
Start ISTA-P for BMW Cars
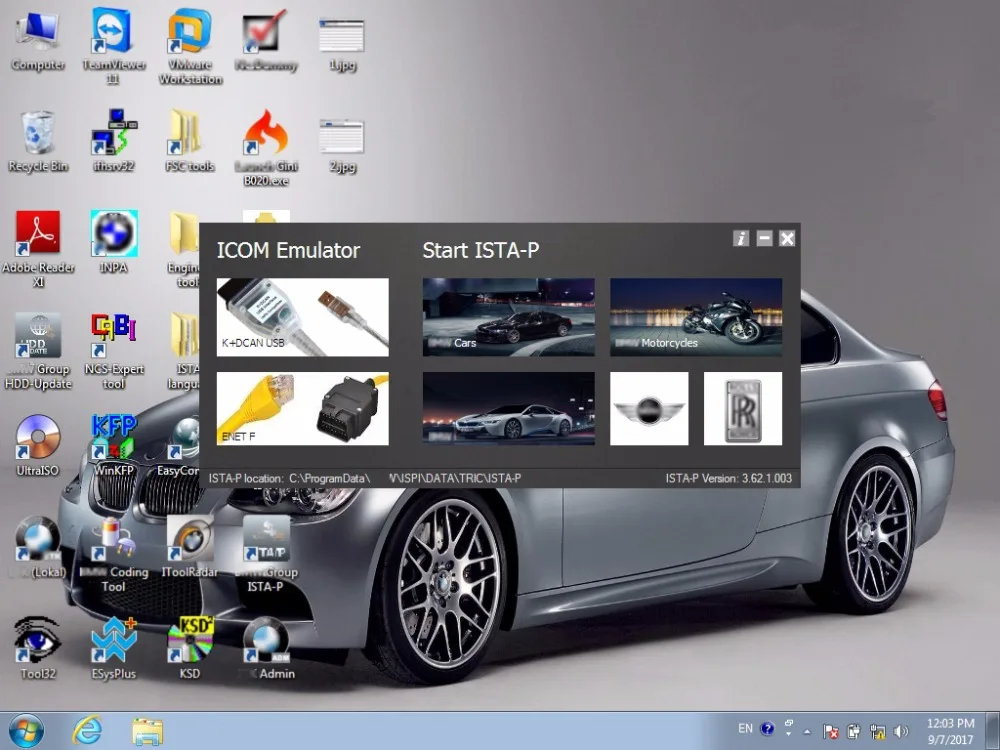[508, 317]
